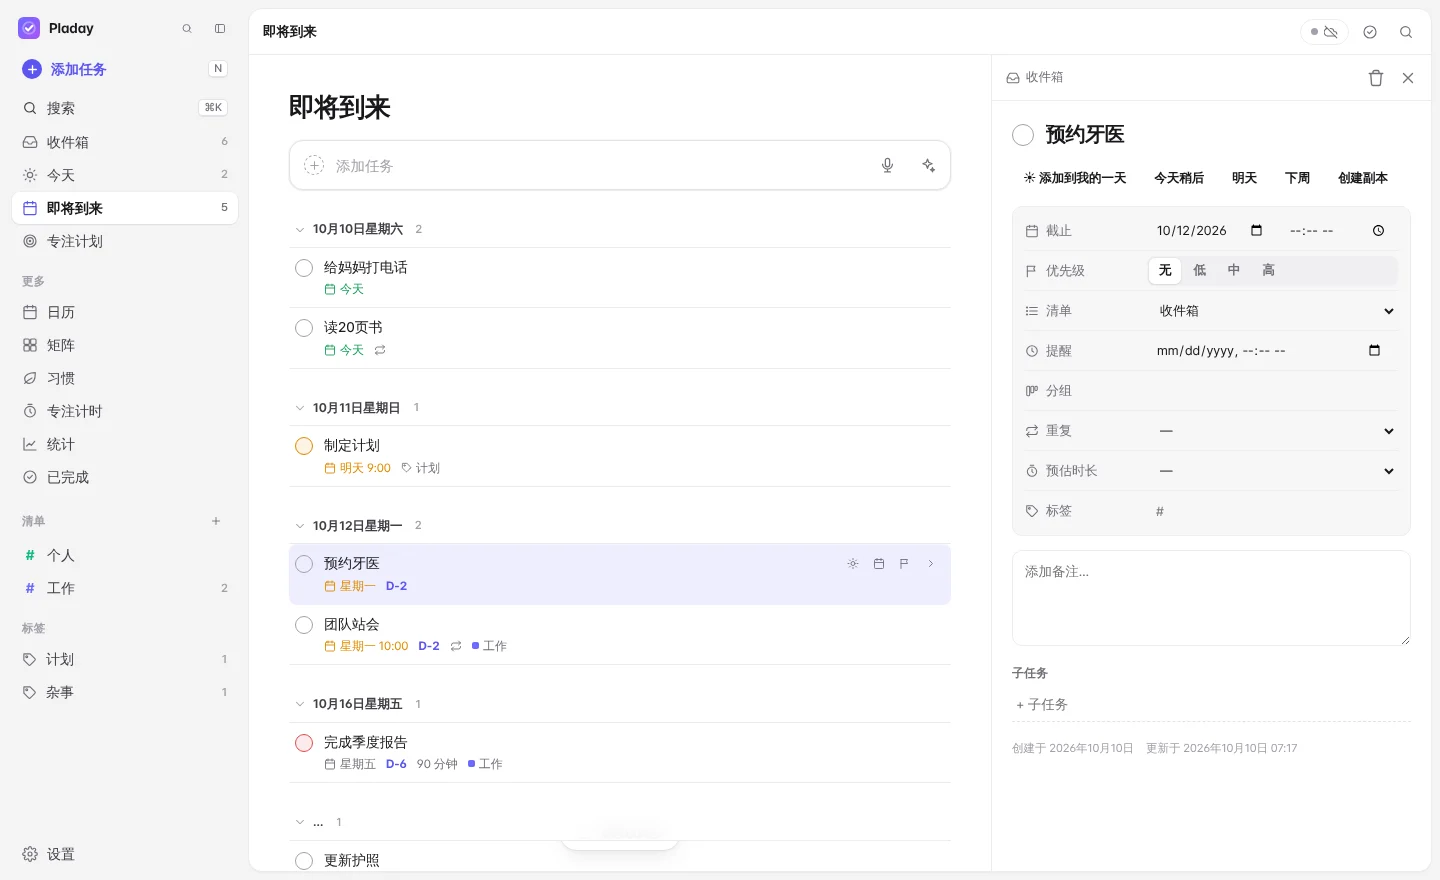This screenshot has width=1440, height=880.
Task: Open 习惯 in the sidebar
Action: 125,378
